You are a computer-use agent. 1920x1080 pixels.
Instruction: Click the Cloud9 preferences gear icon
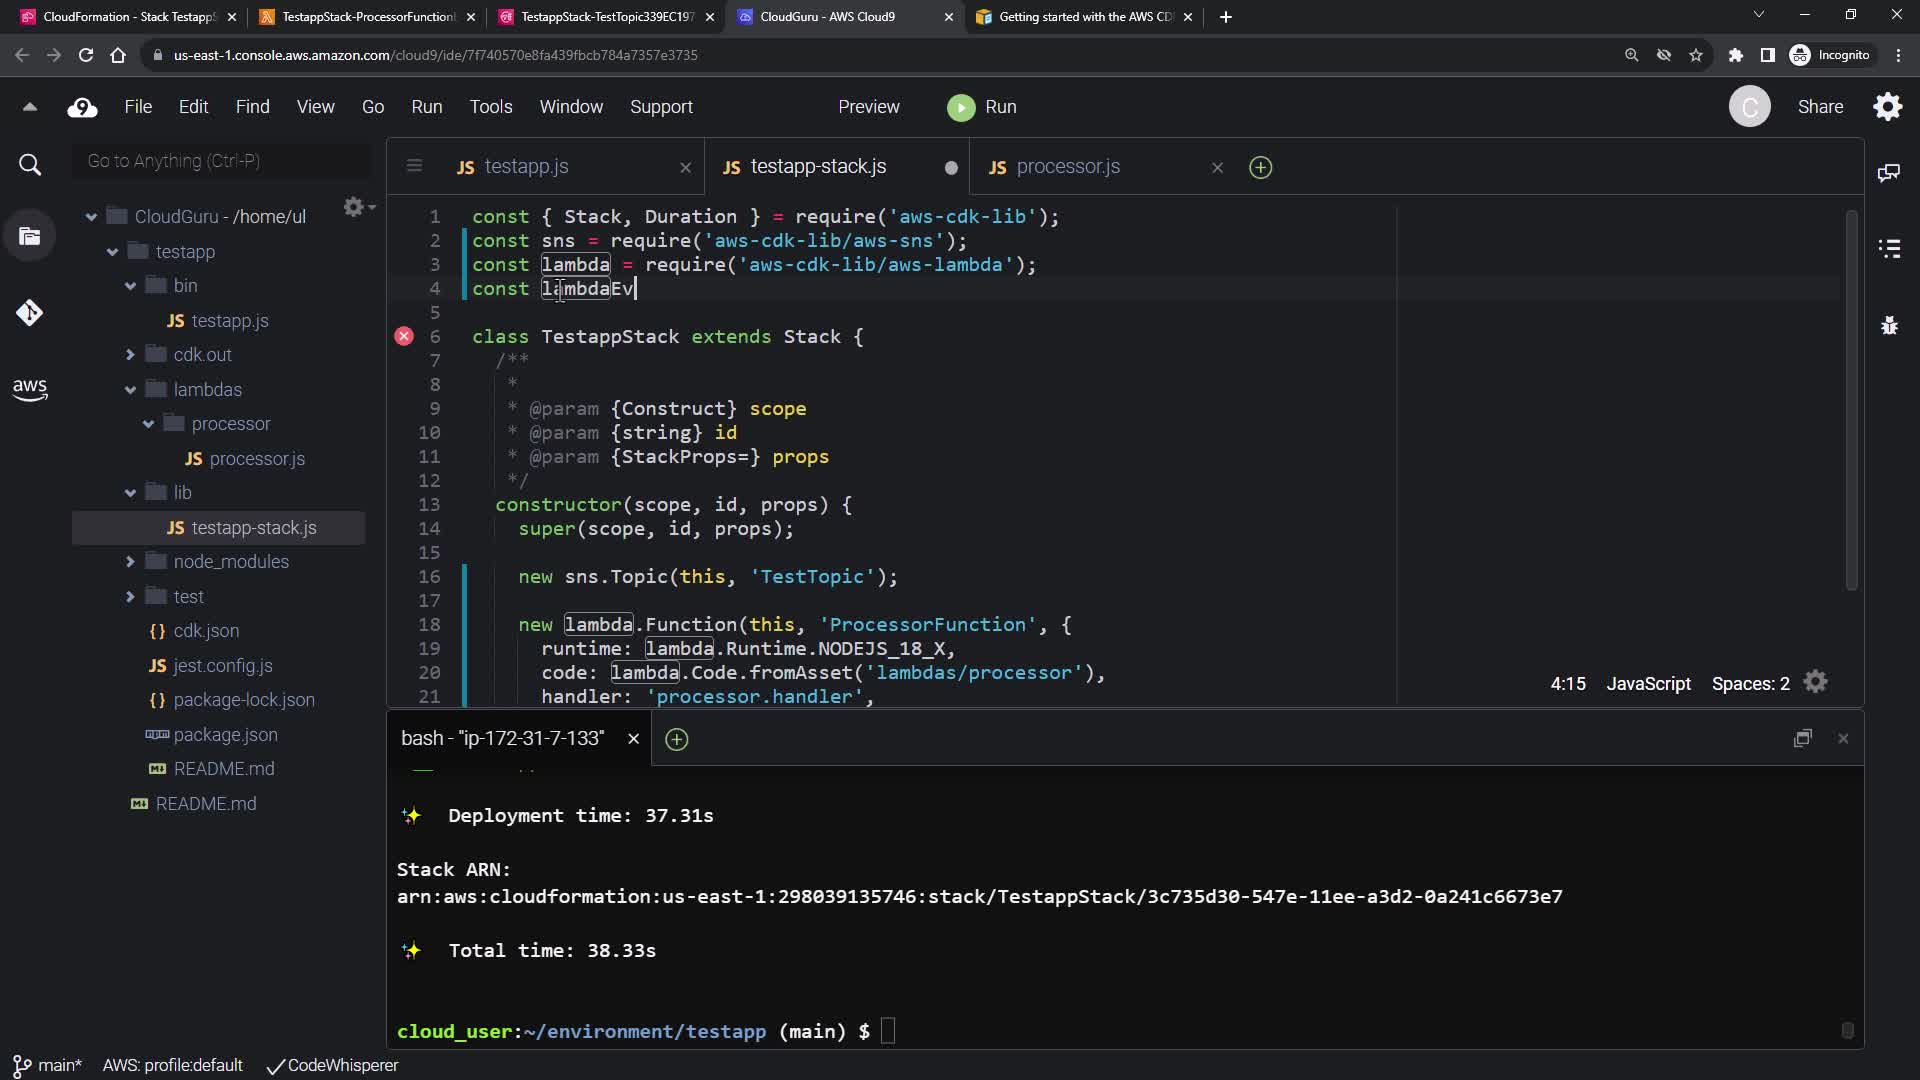(x=1887, y=107)
